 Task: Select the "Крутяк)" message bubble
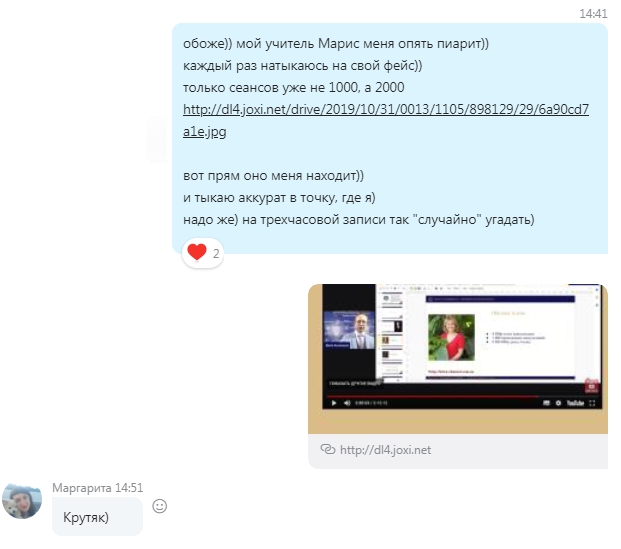[x=97, y=517]
